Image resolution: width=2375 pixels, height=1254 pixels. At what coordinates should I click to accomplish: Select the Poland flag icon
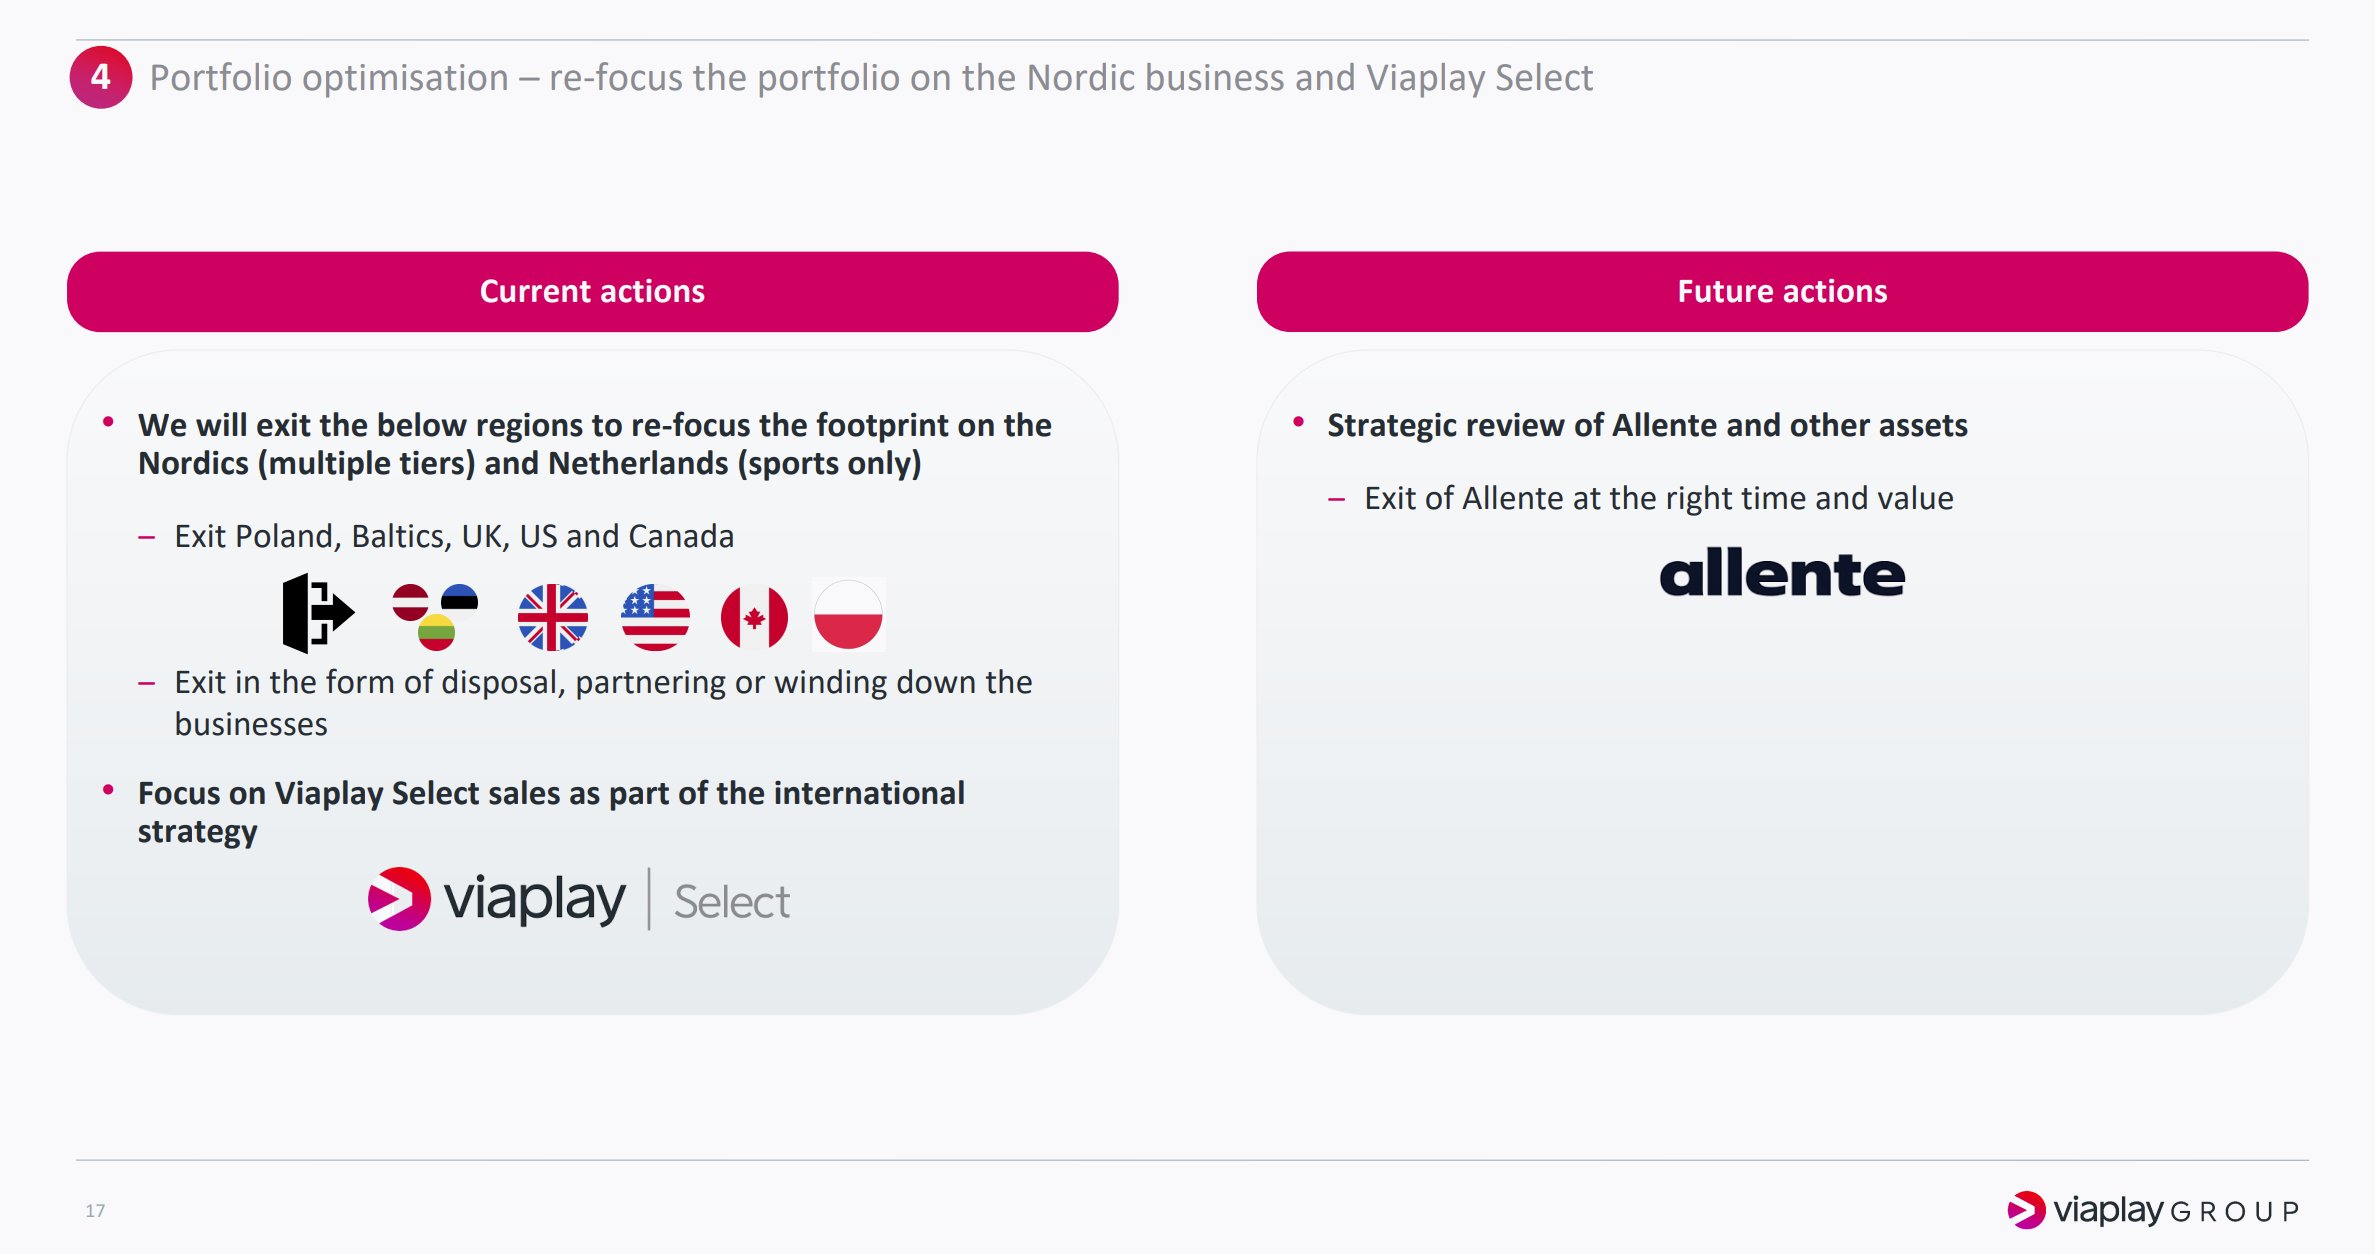coord(848,615)
